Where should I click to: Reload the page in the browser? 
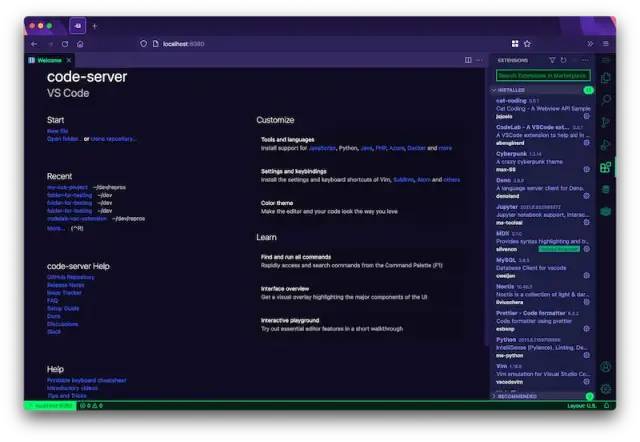point(65,44)
